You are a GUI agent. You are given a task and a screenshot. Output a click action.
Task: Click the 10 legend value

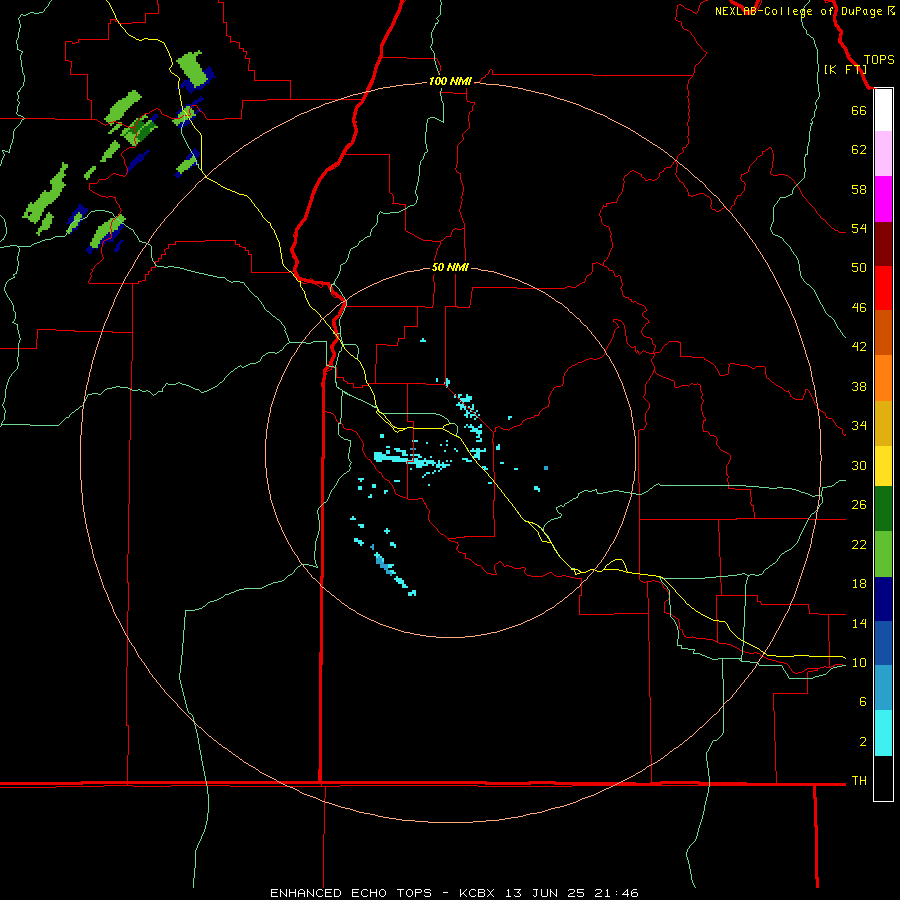859,662
